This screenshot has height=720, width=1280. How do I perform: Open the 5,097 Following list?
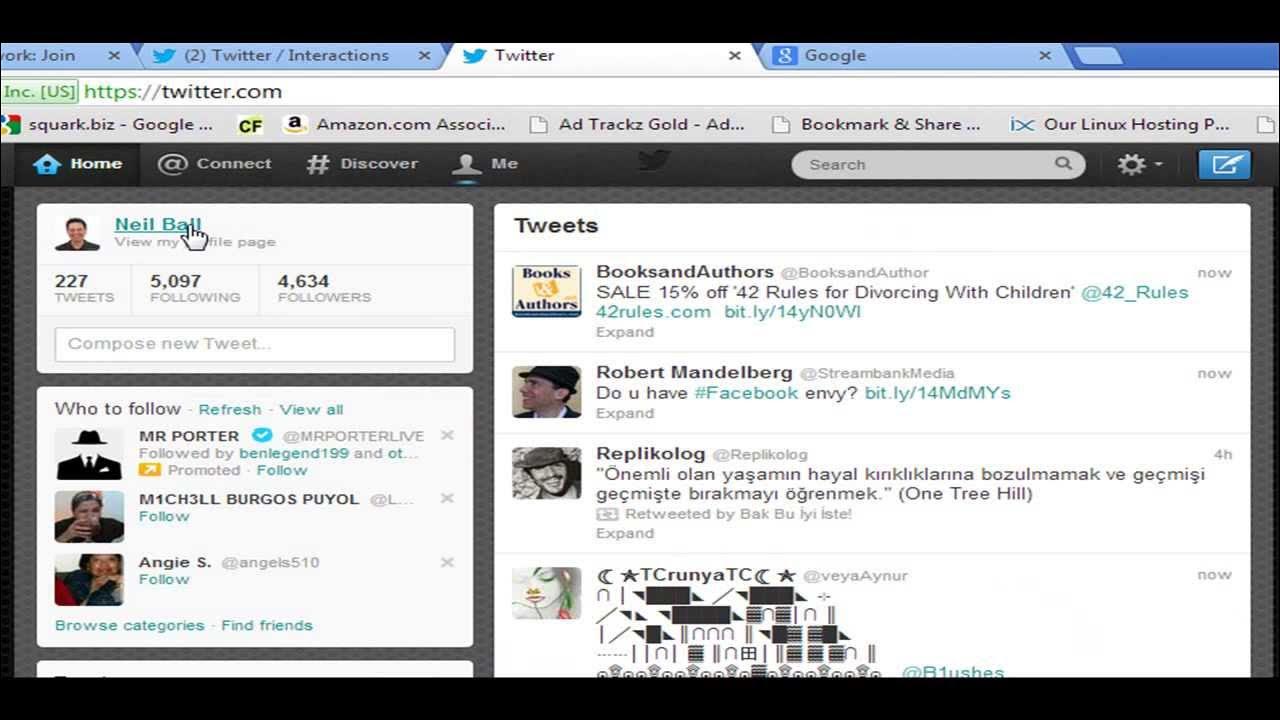(x=195, y=288)
